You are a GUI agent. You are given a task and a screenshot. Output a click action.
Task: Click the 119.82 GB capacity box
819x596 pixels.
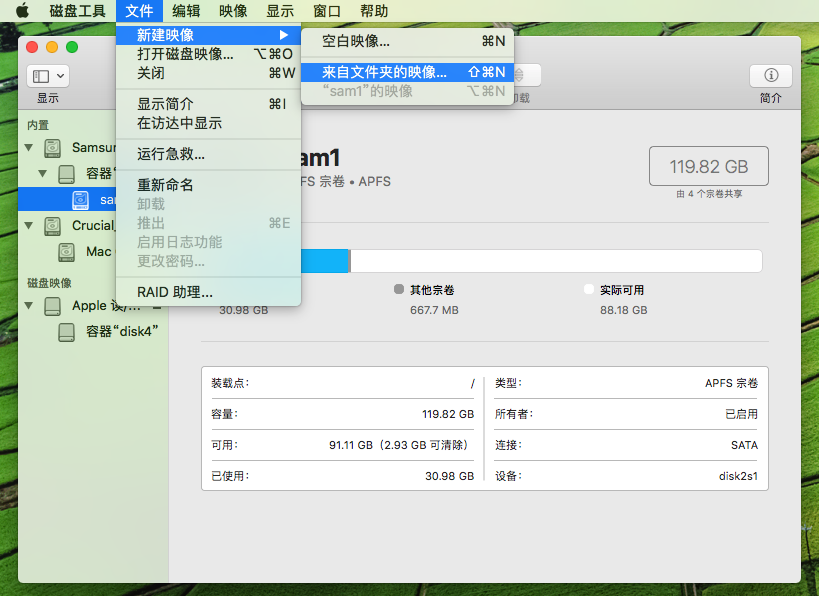709,166
